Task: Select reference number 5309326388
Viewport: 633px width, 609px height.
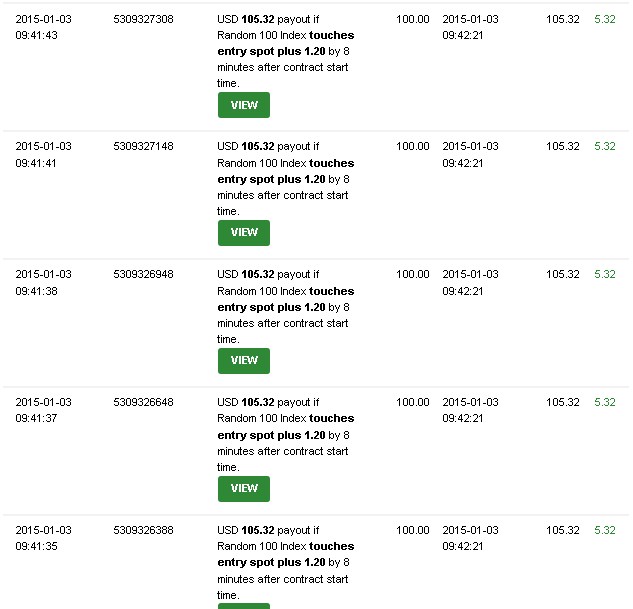Action: [143, 530]
